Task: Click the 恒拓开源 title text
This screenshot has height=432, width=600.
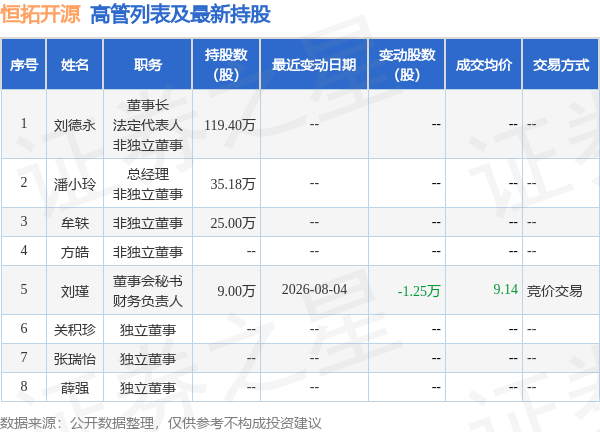Action: pos(40,15)
